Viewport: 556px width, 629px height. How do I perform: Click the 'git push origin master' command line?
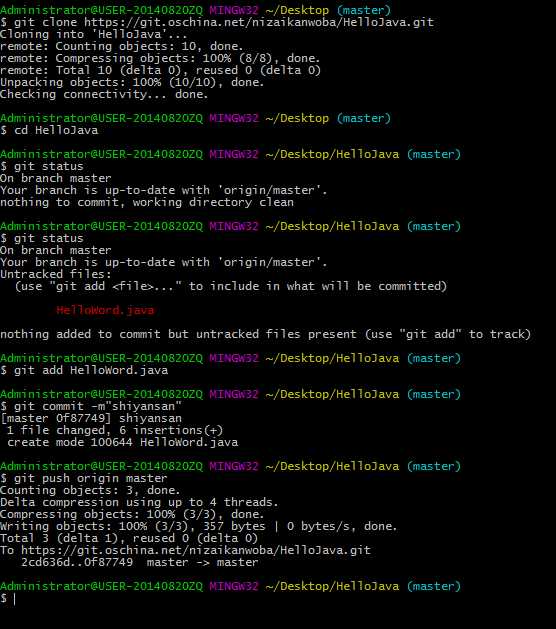pyautogui.click(x=83, y=478)
